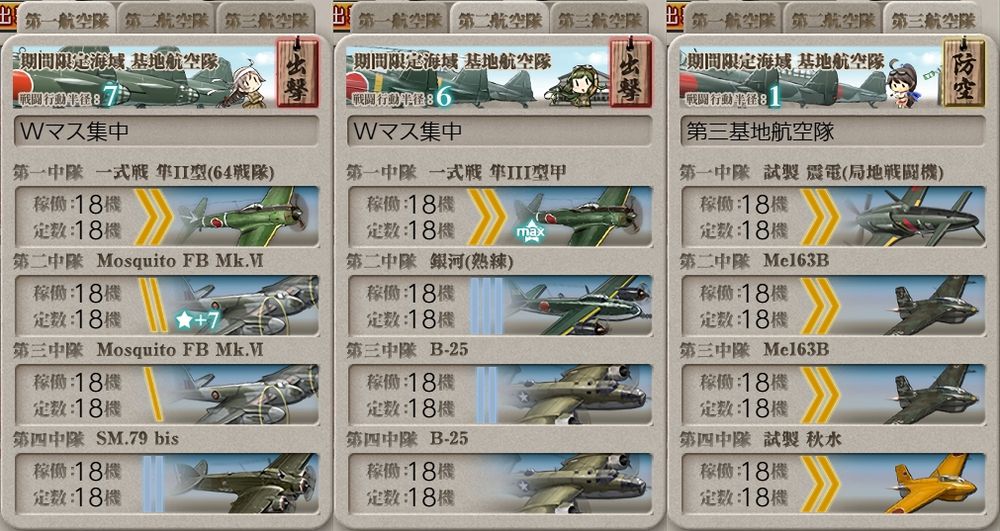
Task: Select the prototype Shinden fighter slot
Action: pos(834,216)
